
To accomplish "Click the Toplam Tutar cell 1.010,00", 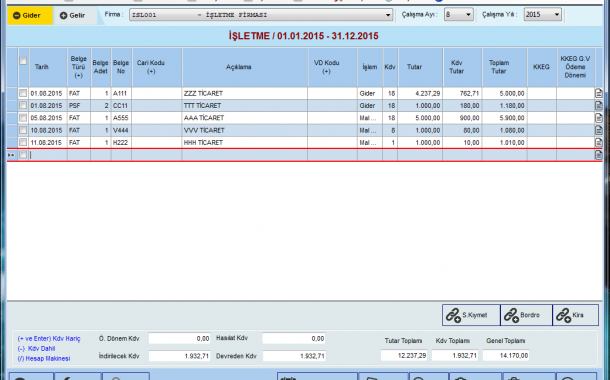I will point(505,143).
